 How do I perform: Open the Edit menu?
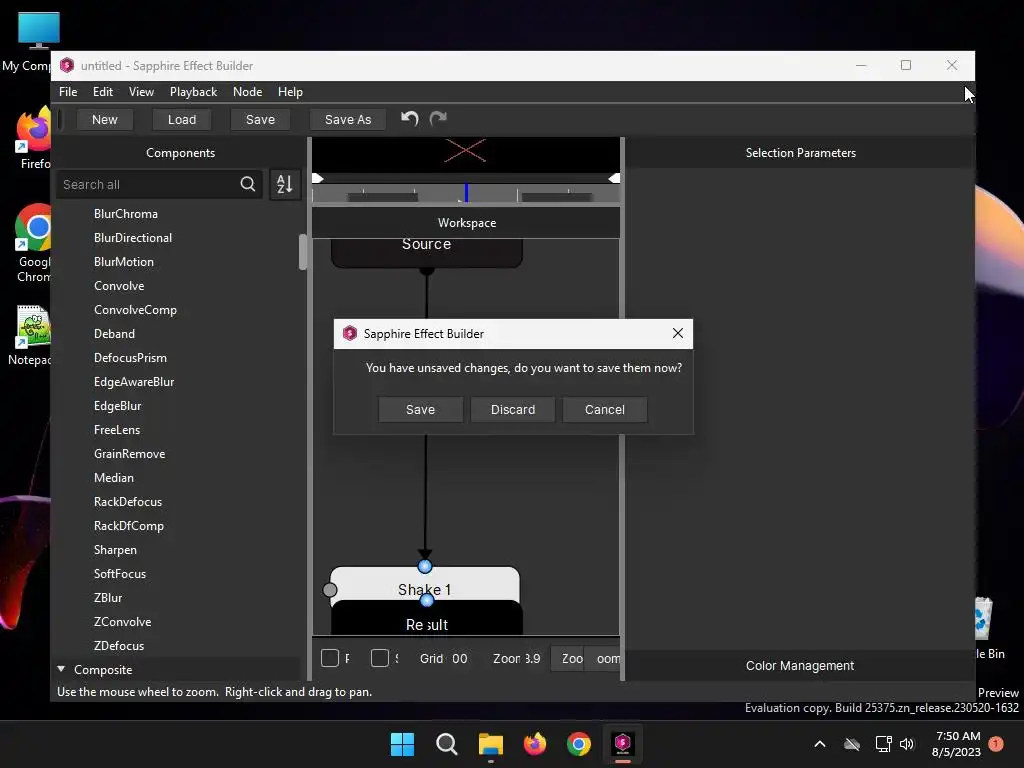pos(103,92)
